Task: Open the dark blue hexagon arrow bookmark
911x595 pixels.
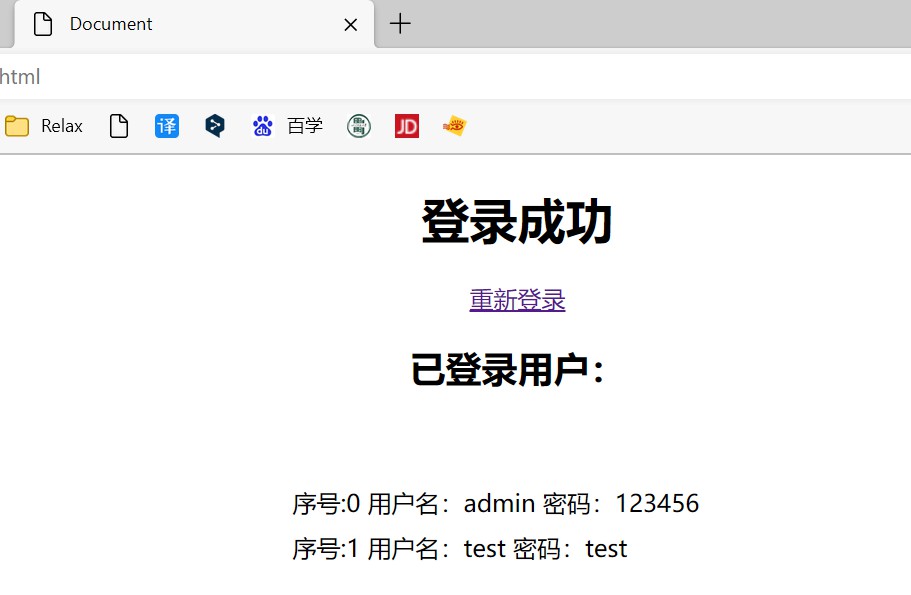Action: (214, 126)
